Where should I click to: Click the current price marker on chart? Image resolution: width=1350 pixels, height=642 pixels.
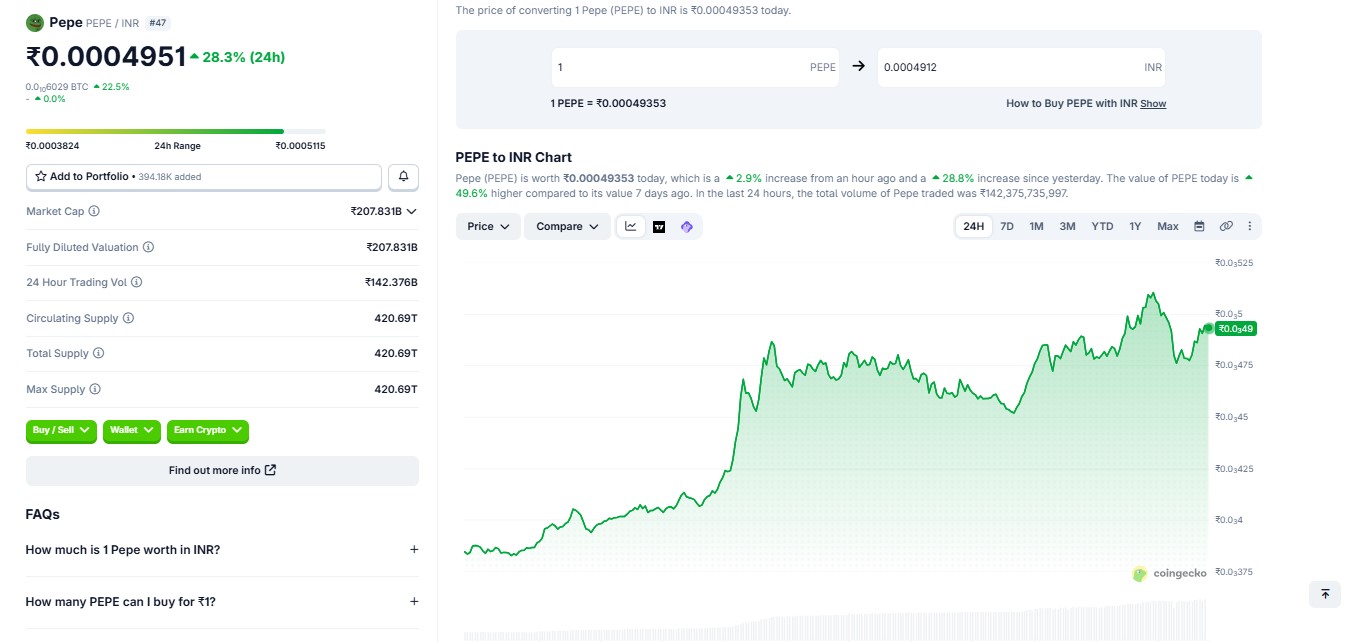pyautogui.click(x=1208, y=328)
